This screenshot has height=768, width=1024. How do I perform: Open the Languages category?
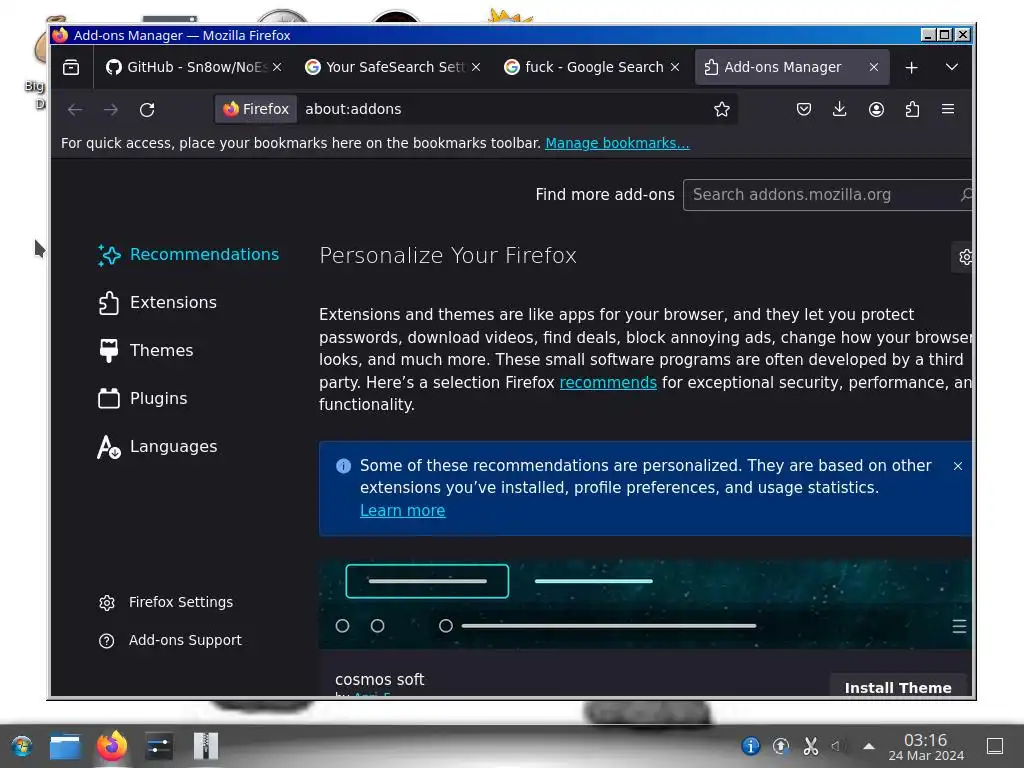(157, 447)
